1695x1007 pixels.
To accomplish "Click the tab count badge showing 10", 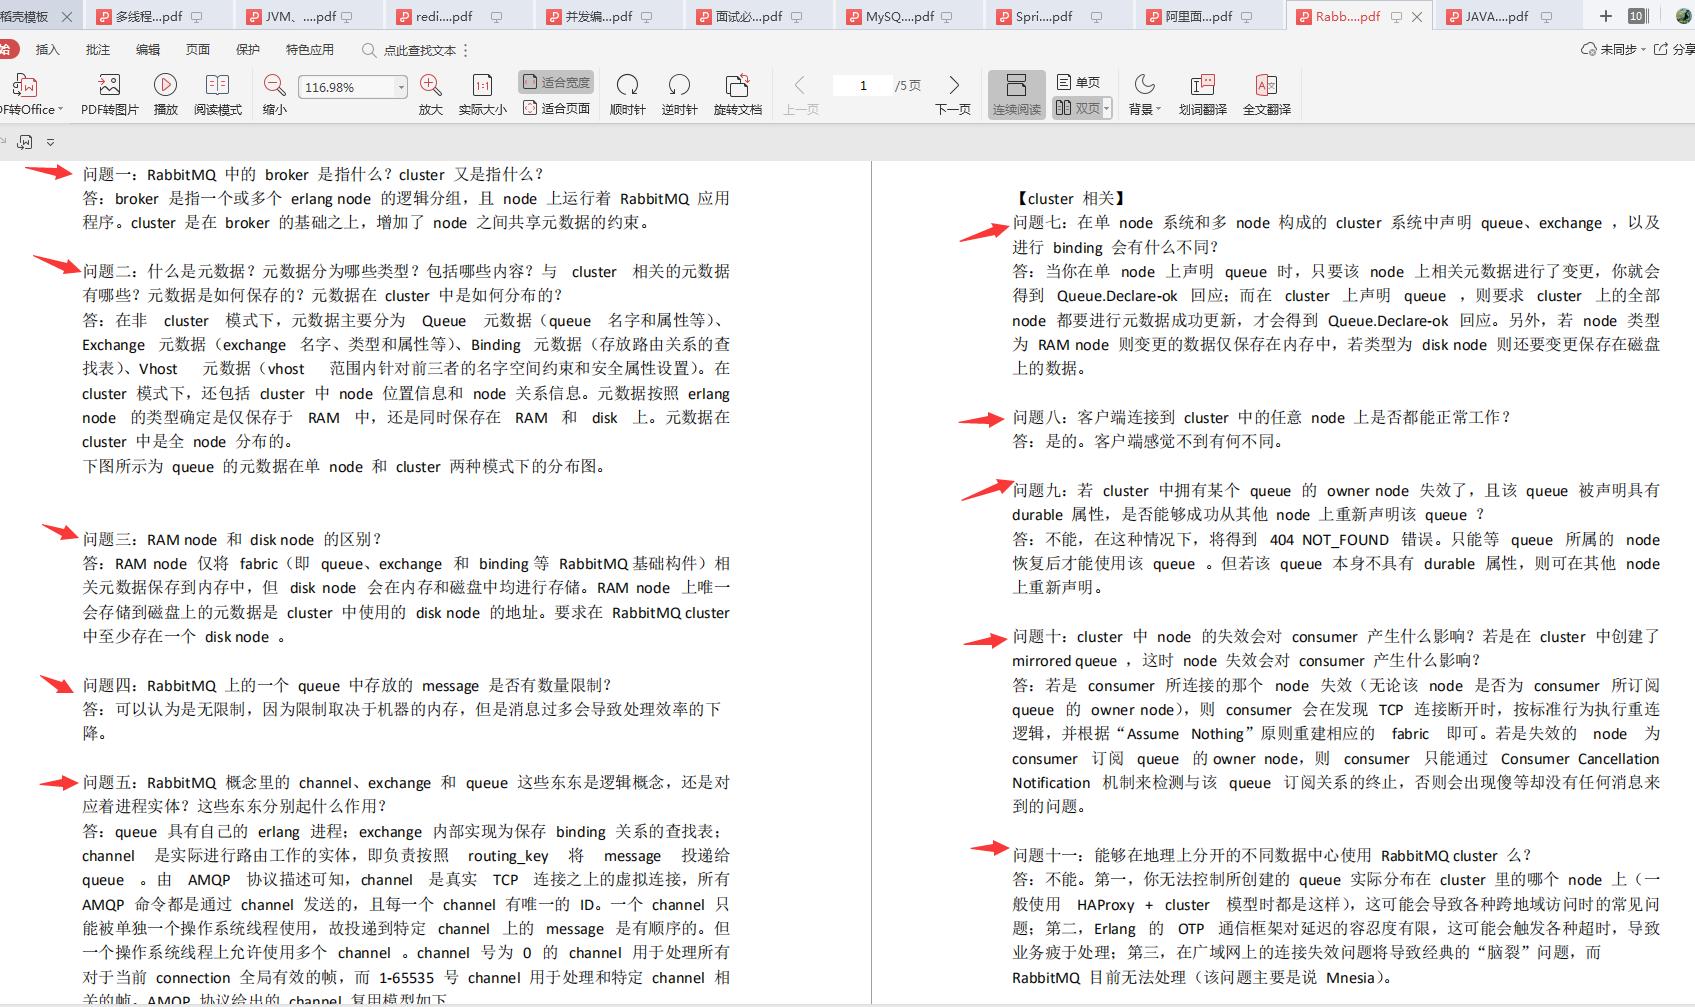I will tap(1637, 16).
